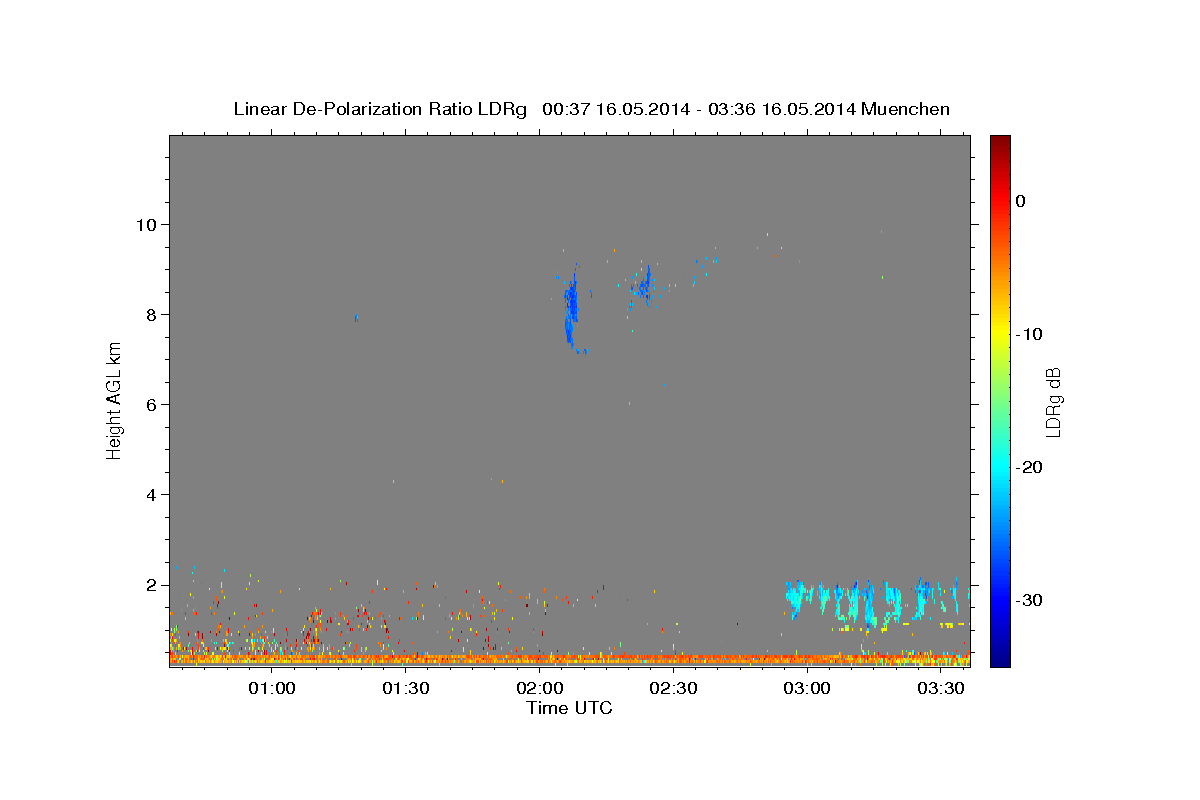
Task: Click the height tick label 8
Action: pos(152,314)
